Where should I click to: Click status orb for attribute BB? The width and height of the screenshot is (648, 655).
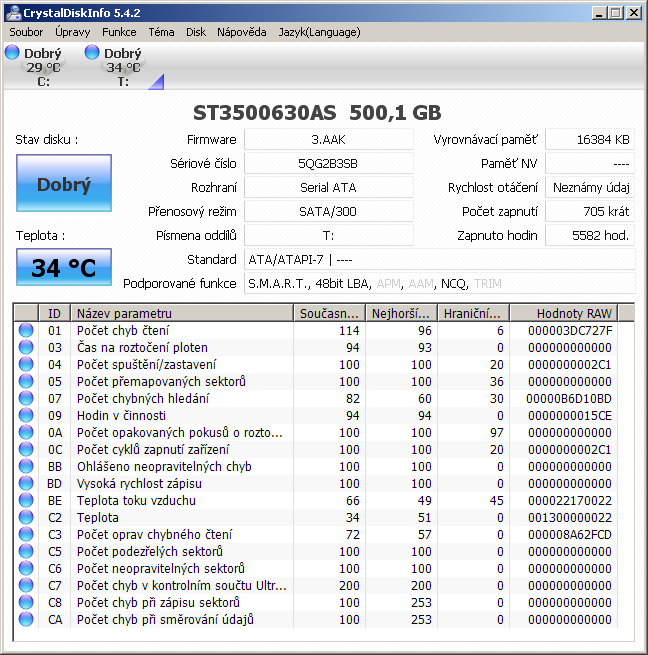26,466
